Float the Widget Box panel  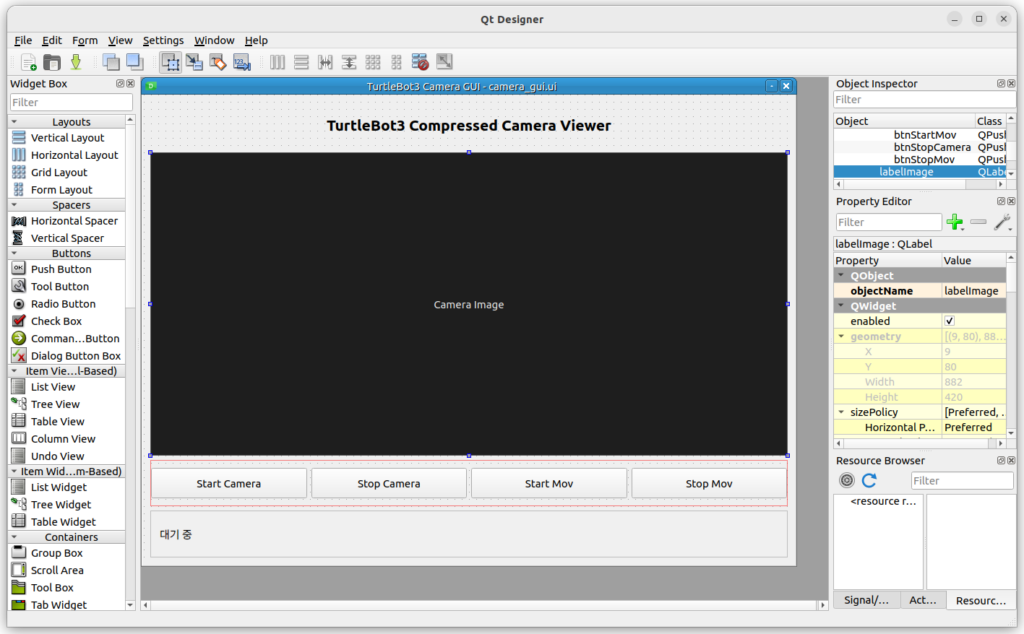(120, 84)
